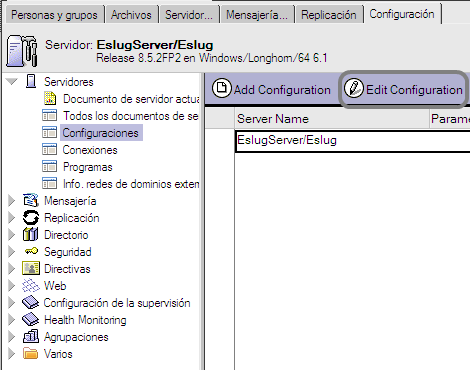Image resolution: width=470 pixels, height=370 pixels.
Task: Switch to the Archivos tab
Action: [131, 15]
